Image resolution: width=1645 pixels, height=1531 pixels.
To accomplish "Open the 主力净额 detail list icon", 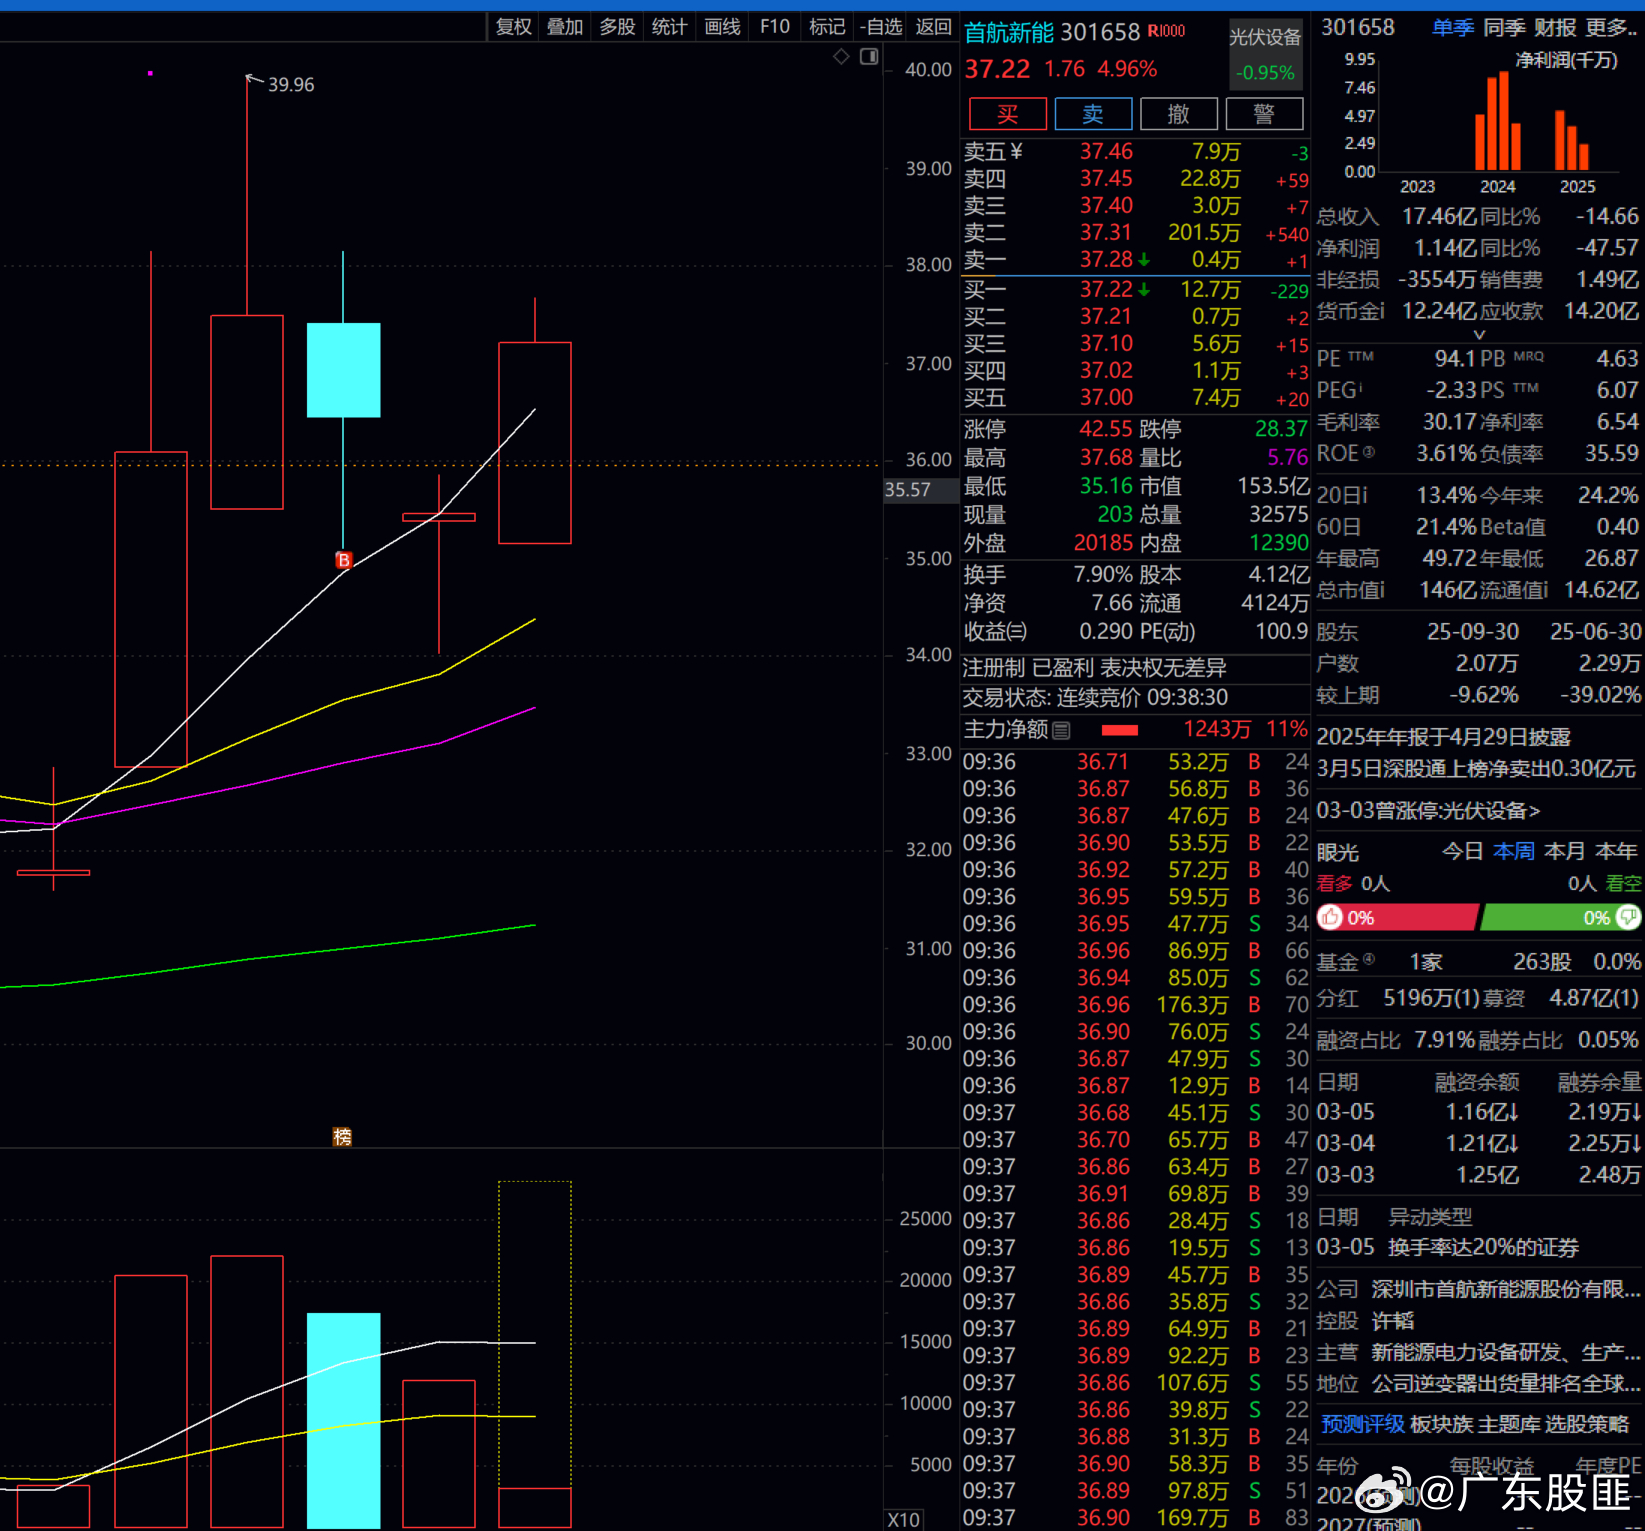I will coord(1061,731).
